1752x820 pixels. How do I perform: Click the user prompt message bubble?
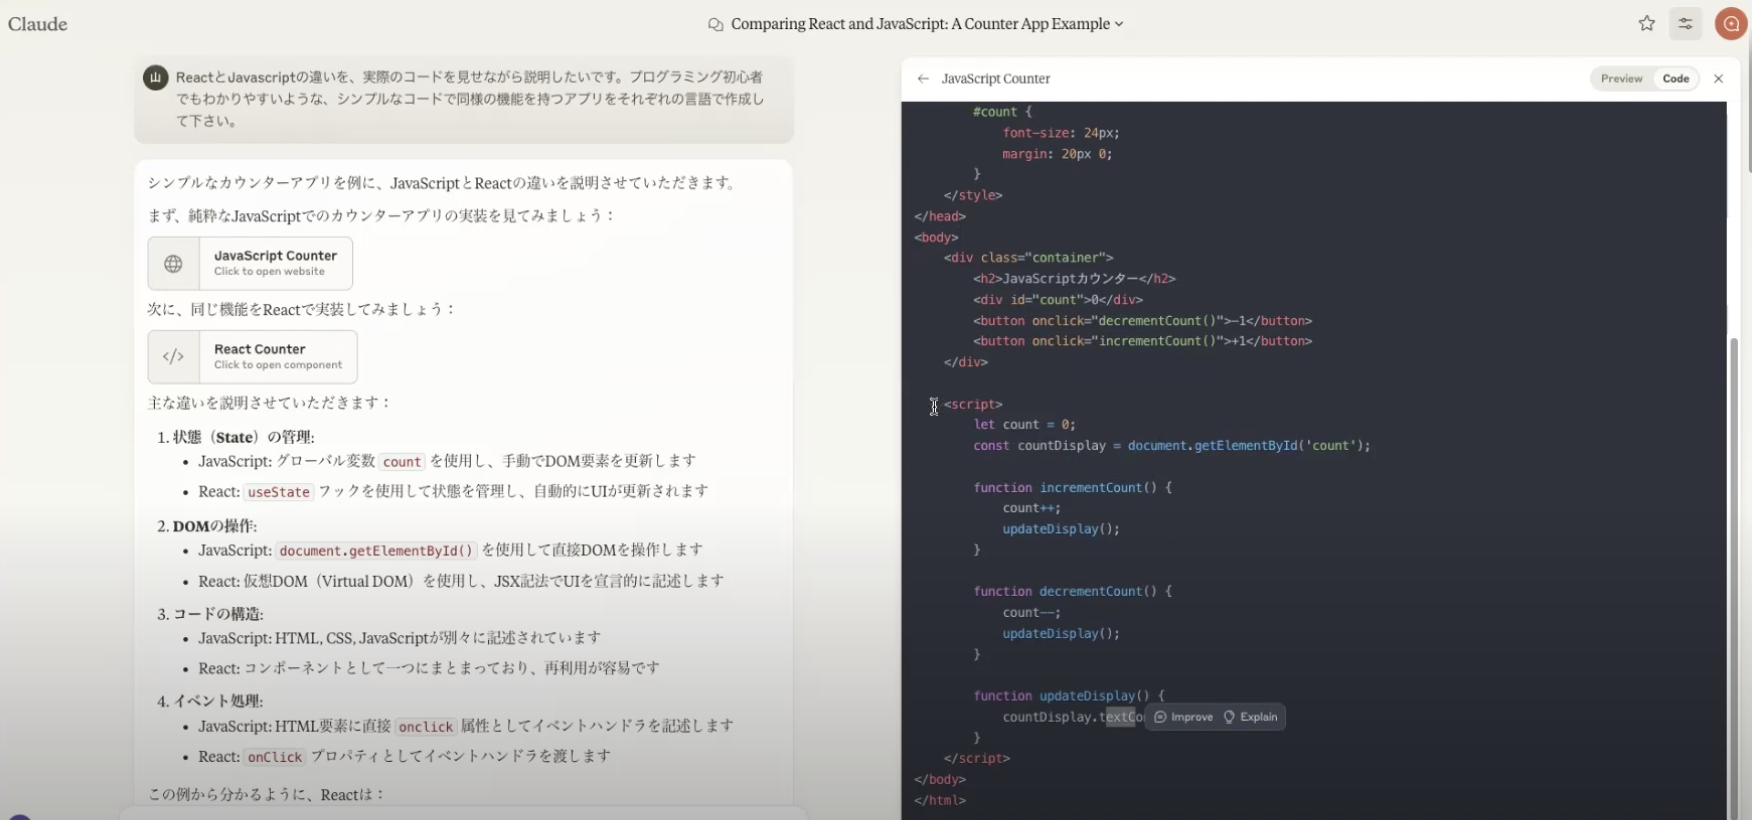tap(464, 98)
